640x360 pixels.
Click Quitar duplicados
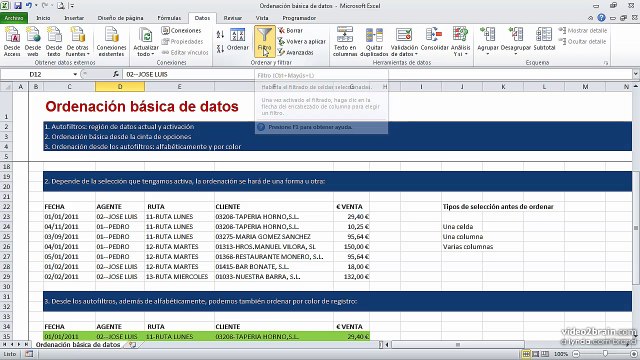pyautogui.click(x=374, y=41)
